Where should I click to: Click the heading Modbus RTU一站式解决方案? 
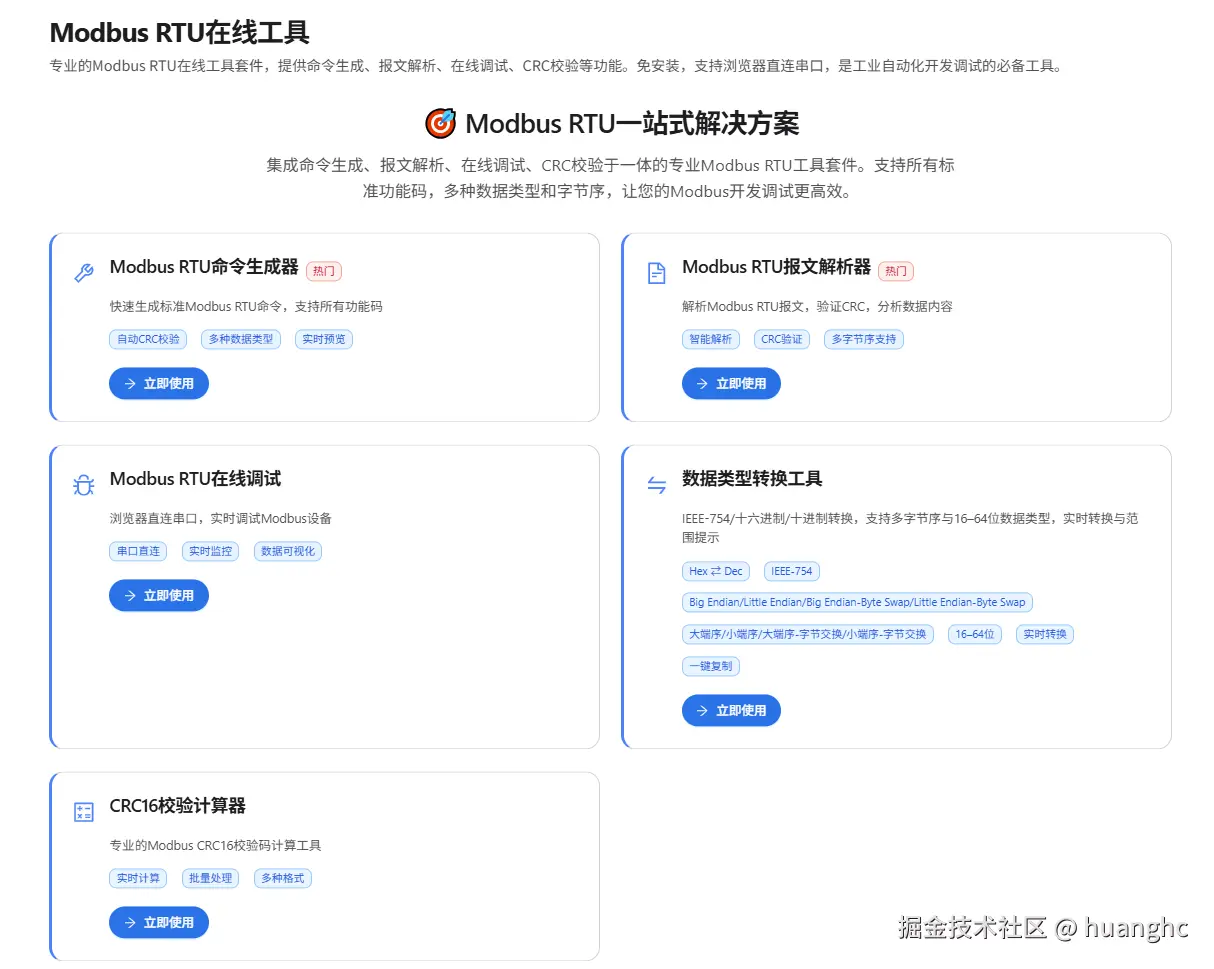pos(632,124)
